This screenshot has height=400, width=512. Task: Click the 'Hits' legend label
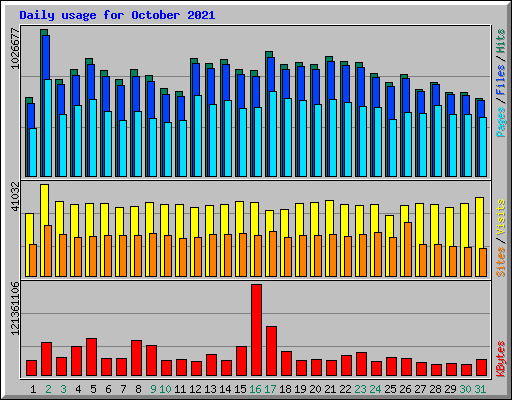(x=501, y=41)
